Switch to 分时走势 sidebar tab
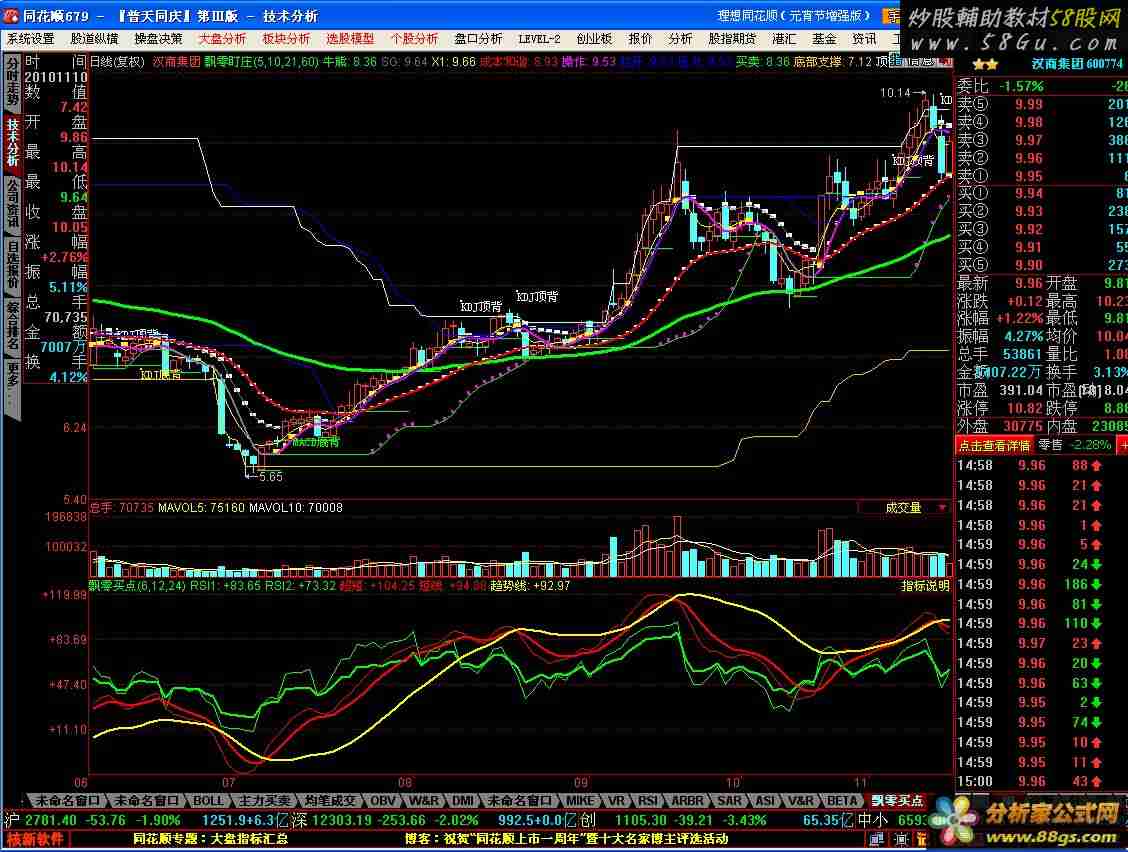This screenshot has width=1128, height=852. coord(12,81)
